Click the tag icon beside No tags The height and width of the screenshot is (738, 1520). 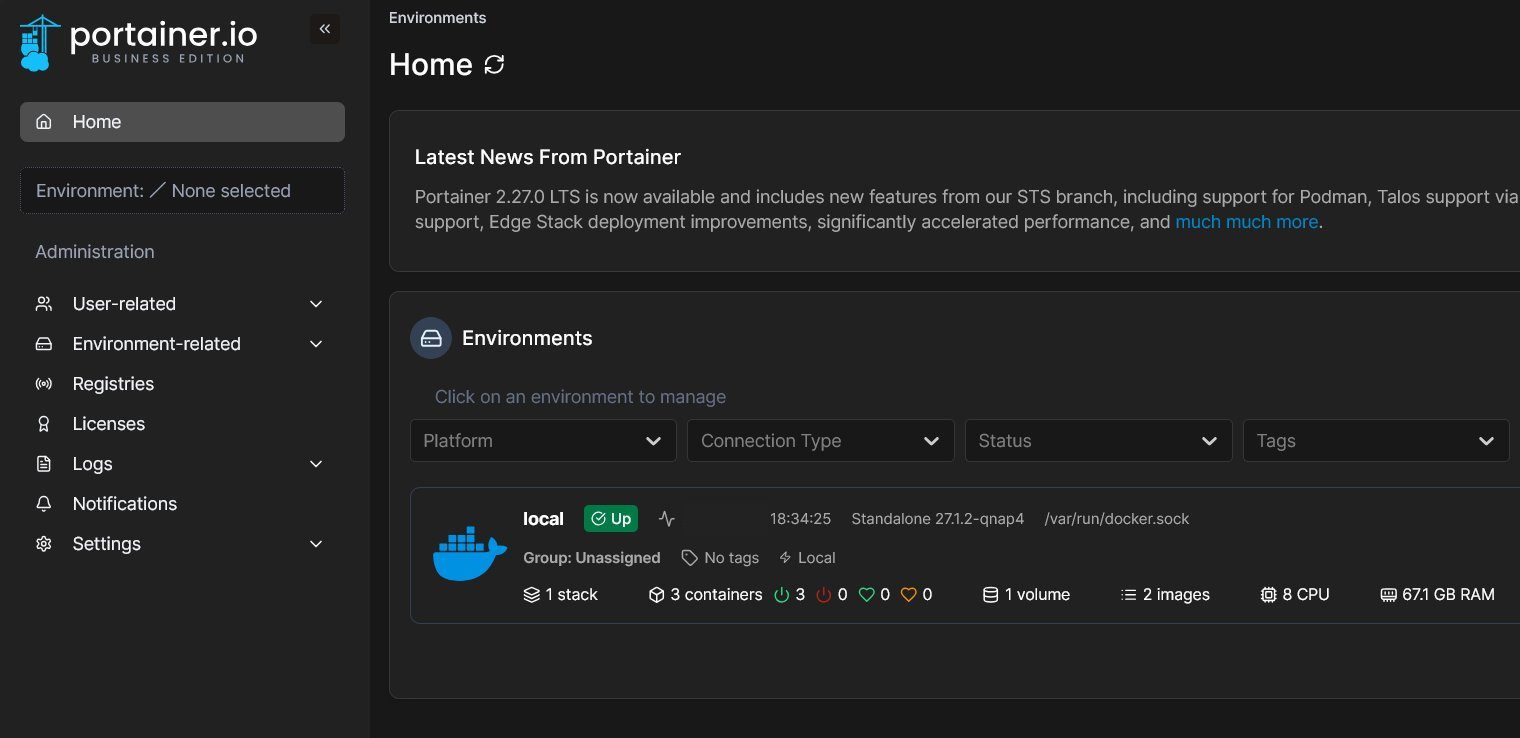click(x=689, y=557)
